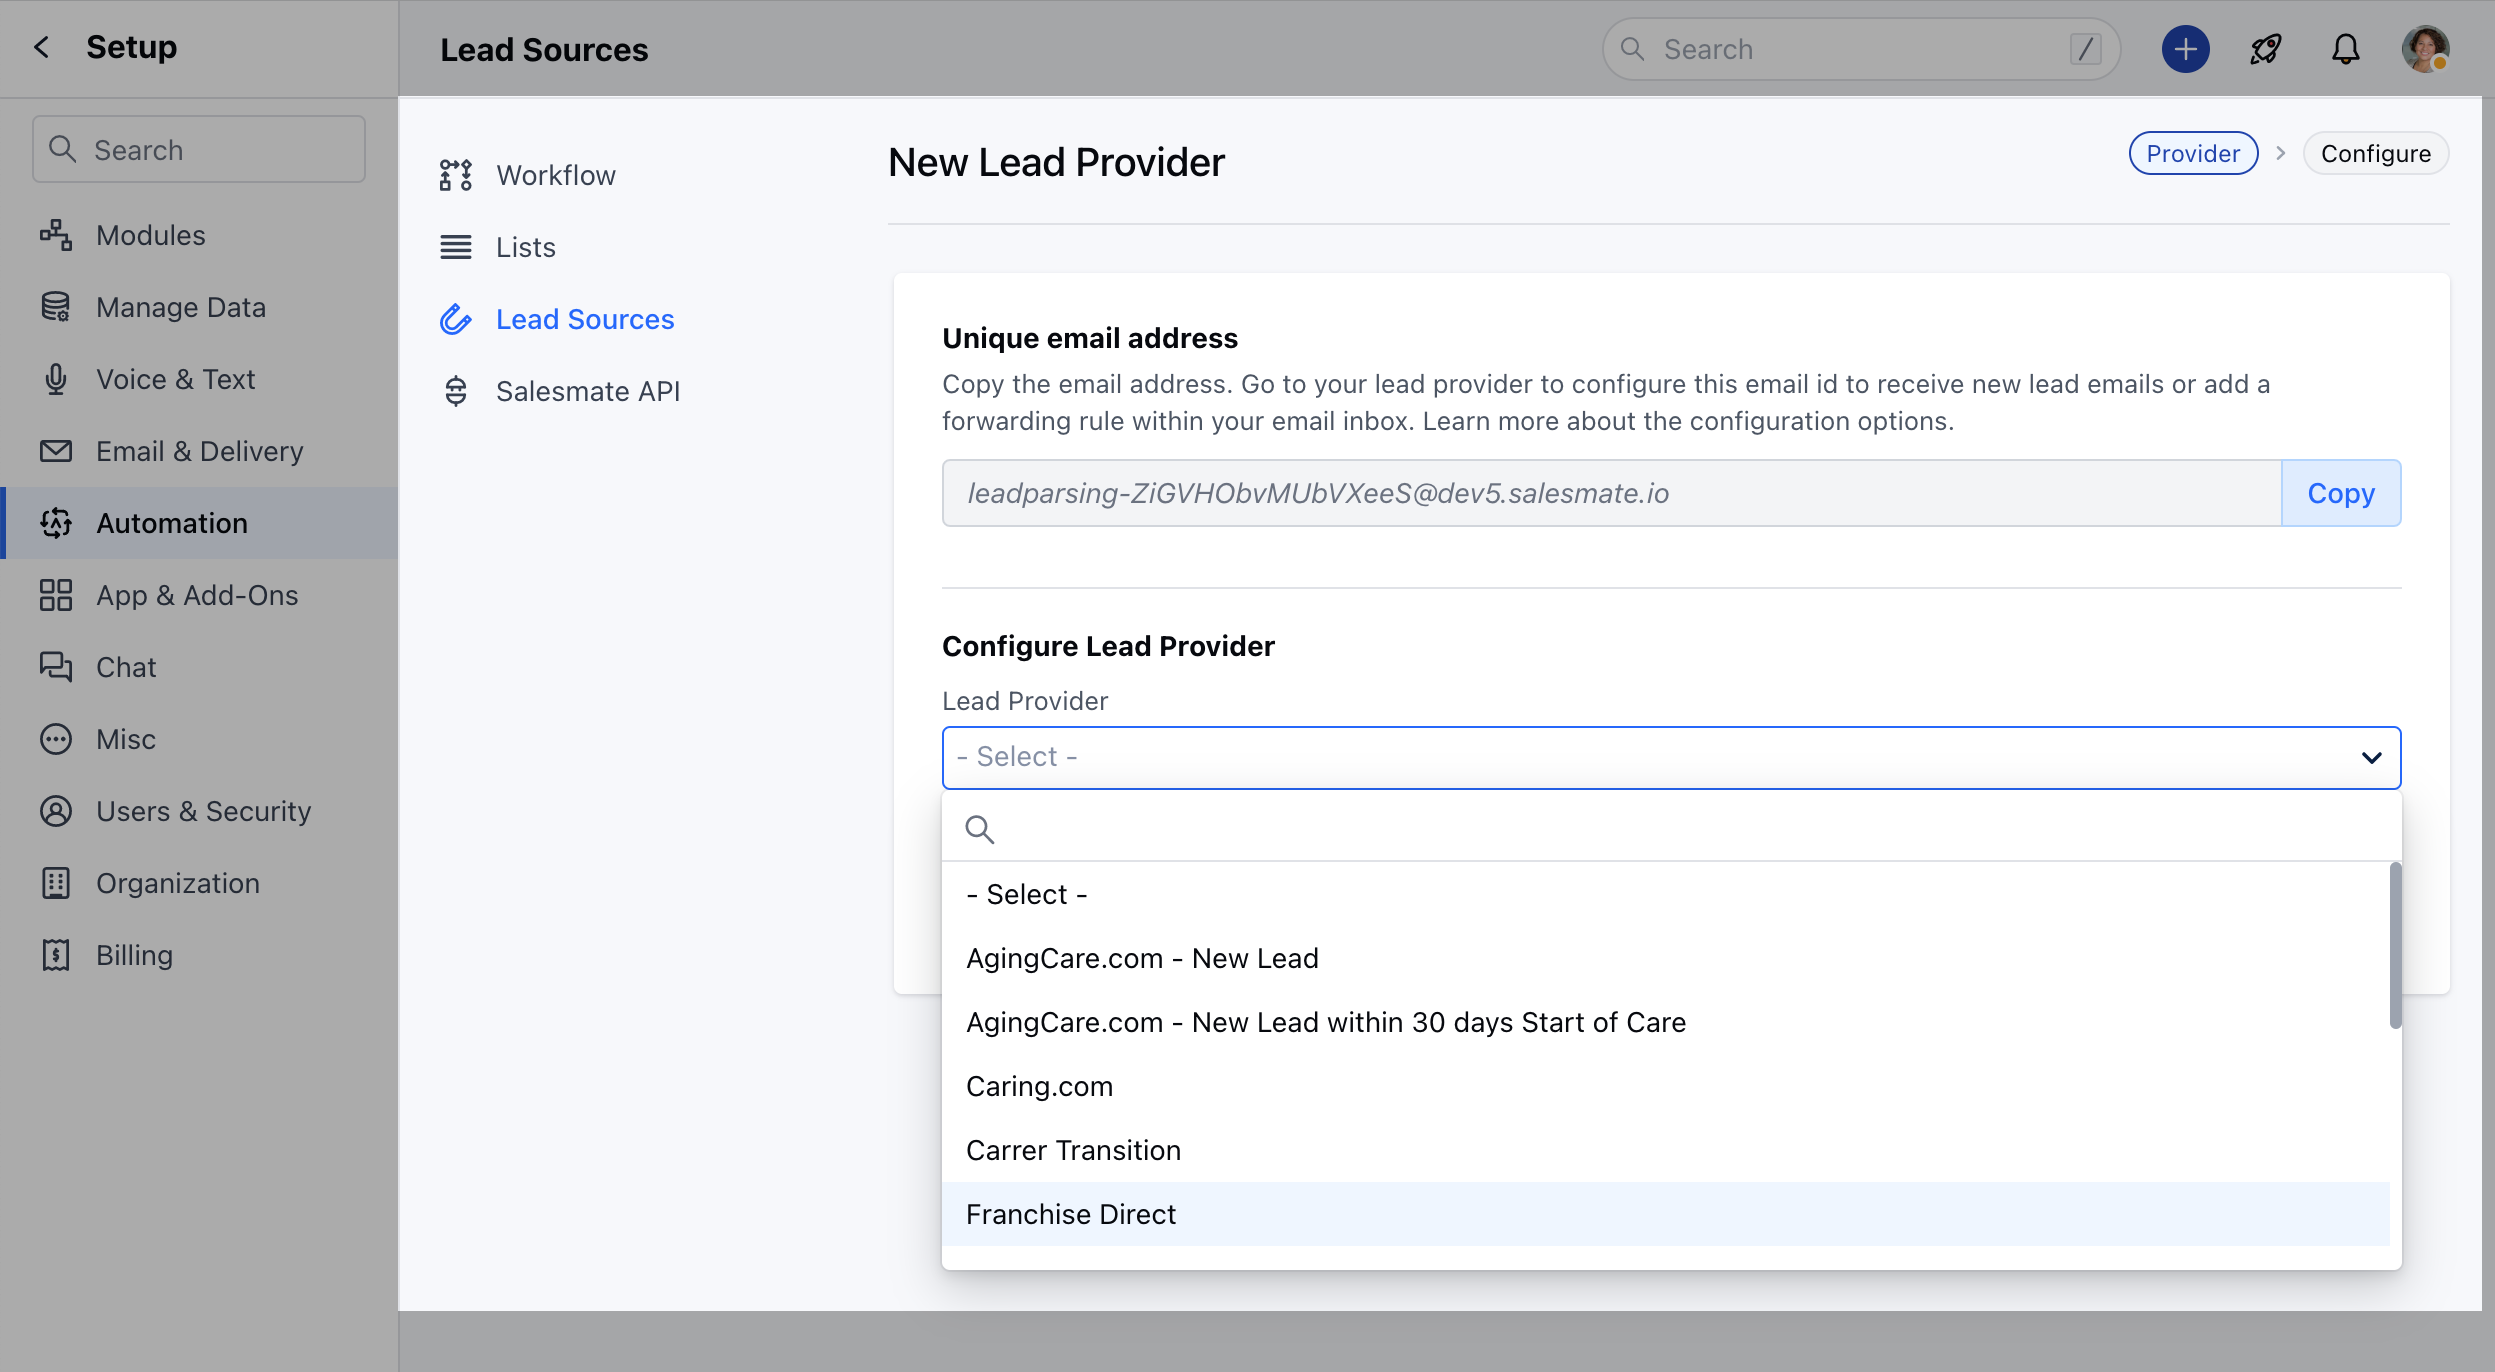
Task: Open the blue plus quick-add button
Action: (x=2185, y=49)
